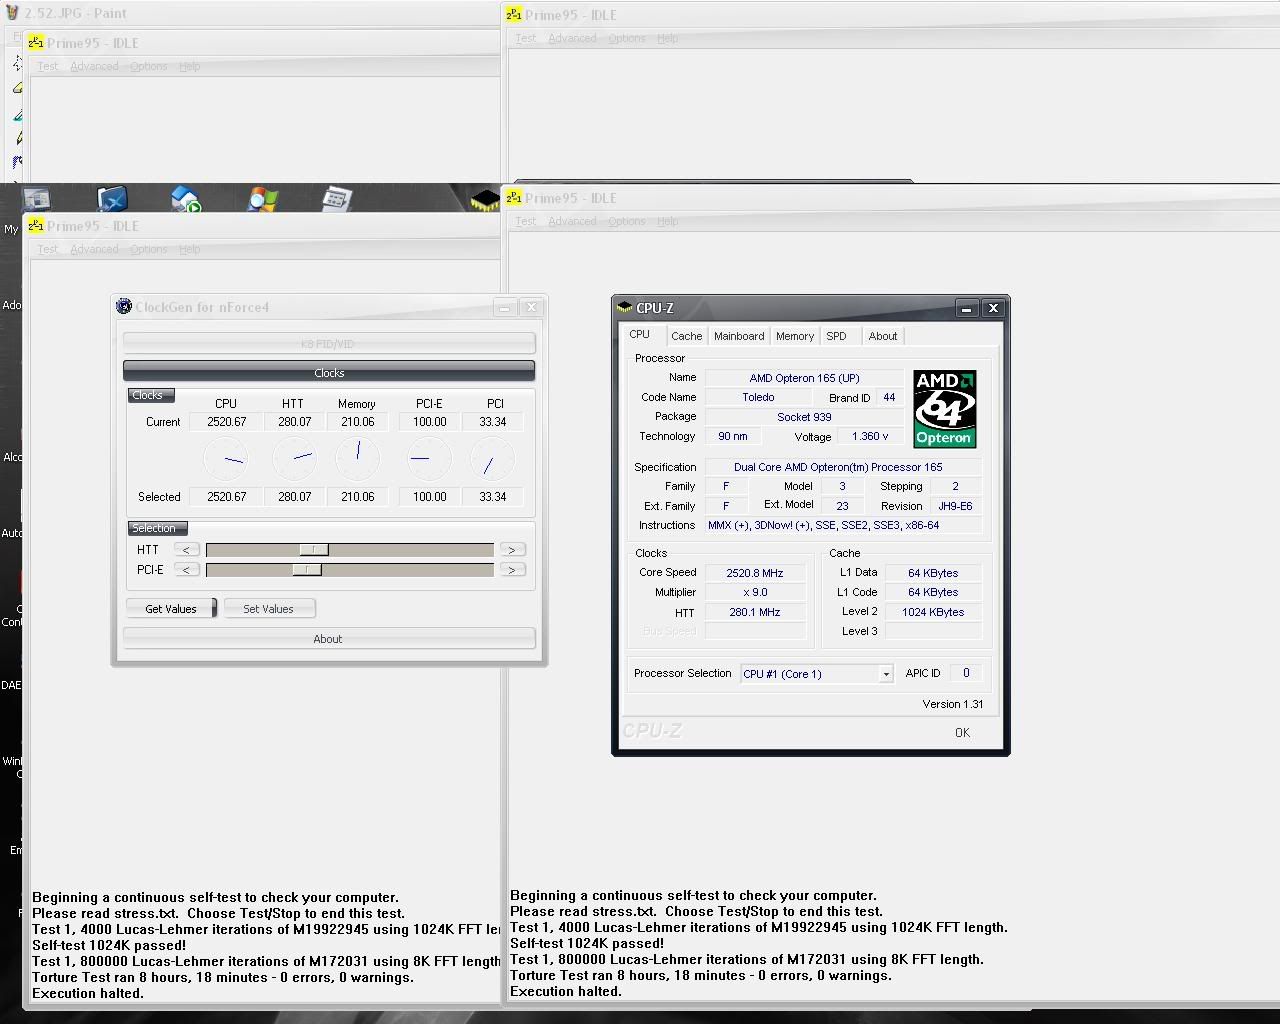Open the Options menu in the Prime95 window behind ClockGen
The width and height of the screenshot is (1280, 1024).
click(149, 249)
